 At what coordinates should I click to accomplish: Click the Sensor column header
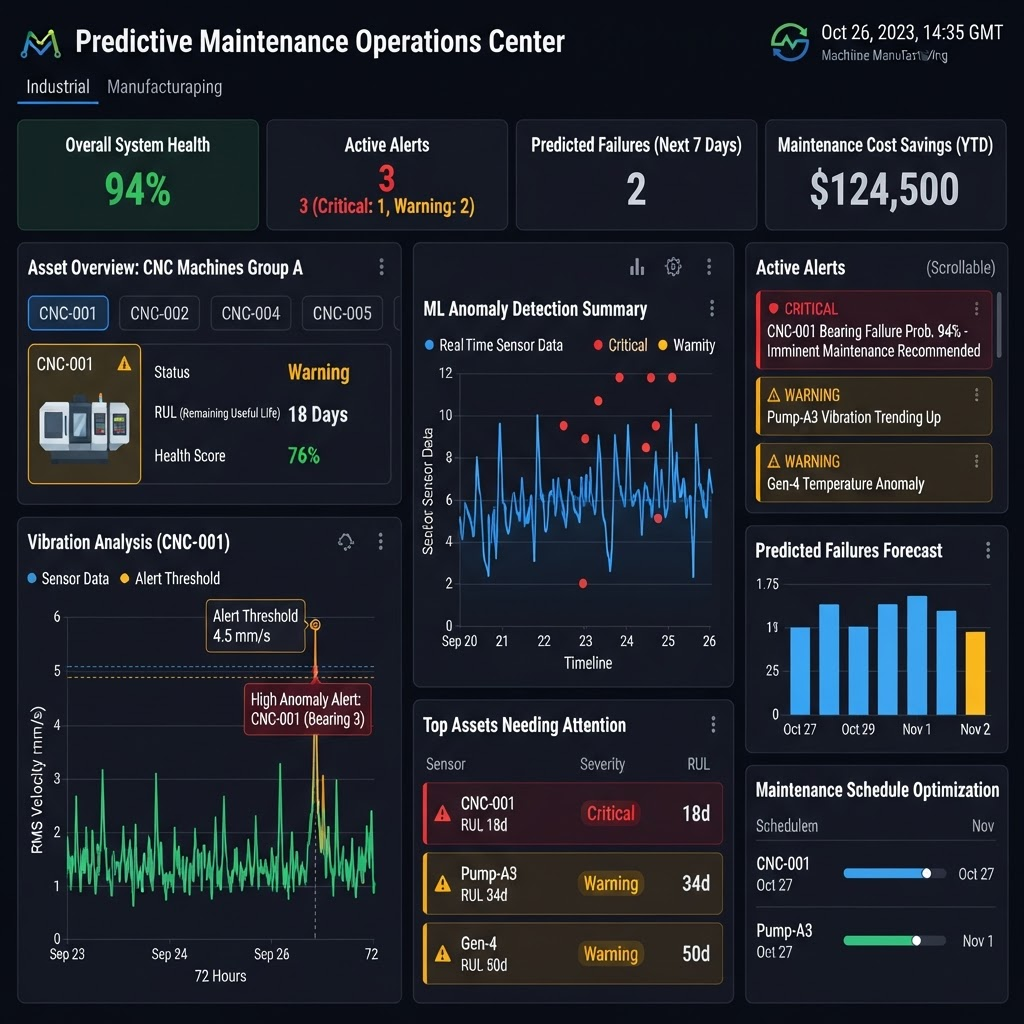click(x=445, y=763)
